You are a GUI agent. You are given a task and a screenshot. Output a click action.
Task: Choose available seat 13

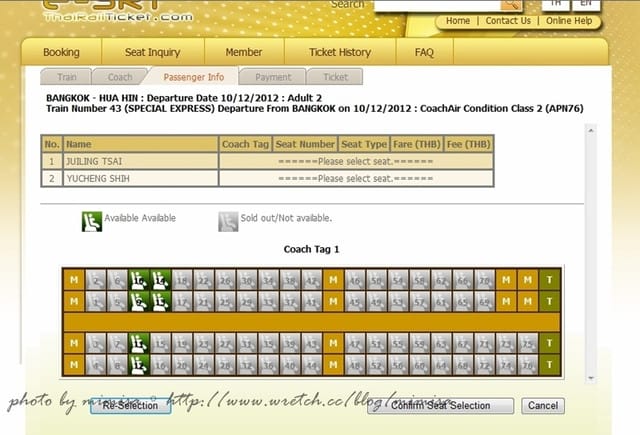(x=160, y=301)
